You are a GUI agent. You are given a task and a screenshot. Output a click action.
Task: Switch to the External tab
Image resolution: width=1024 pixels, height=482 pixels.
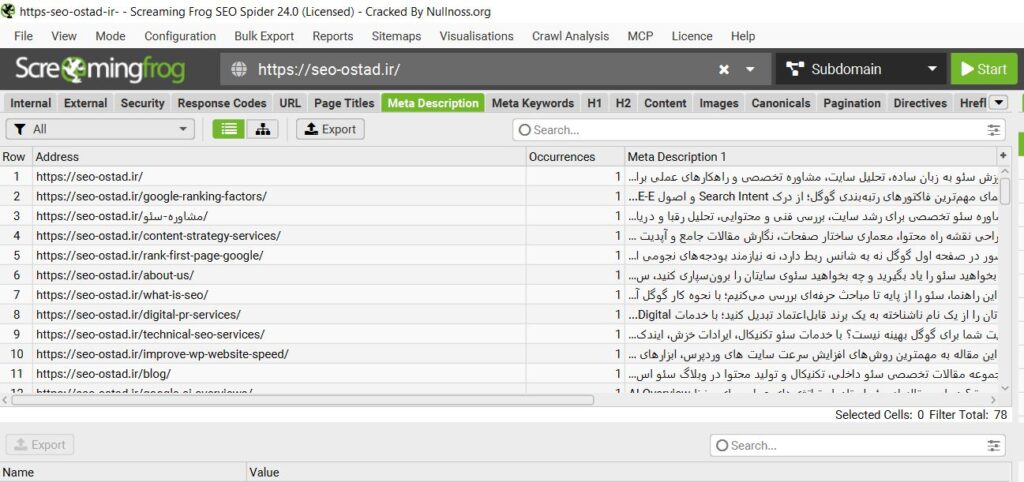[85, 103]
